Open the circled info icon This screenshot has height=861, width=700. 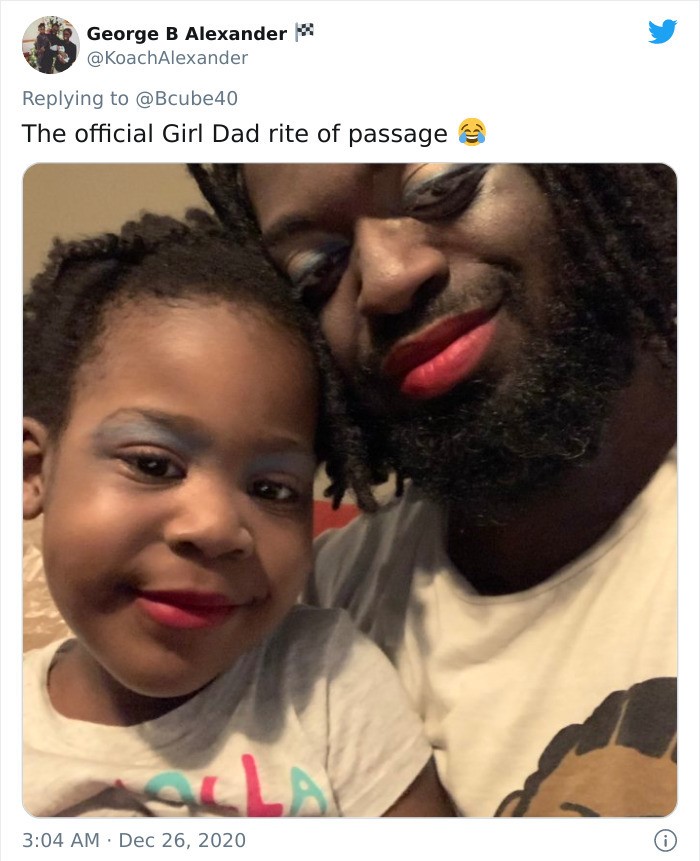[665, 840]
